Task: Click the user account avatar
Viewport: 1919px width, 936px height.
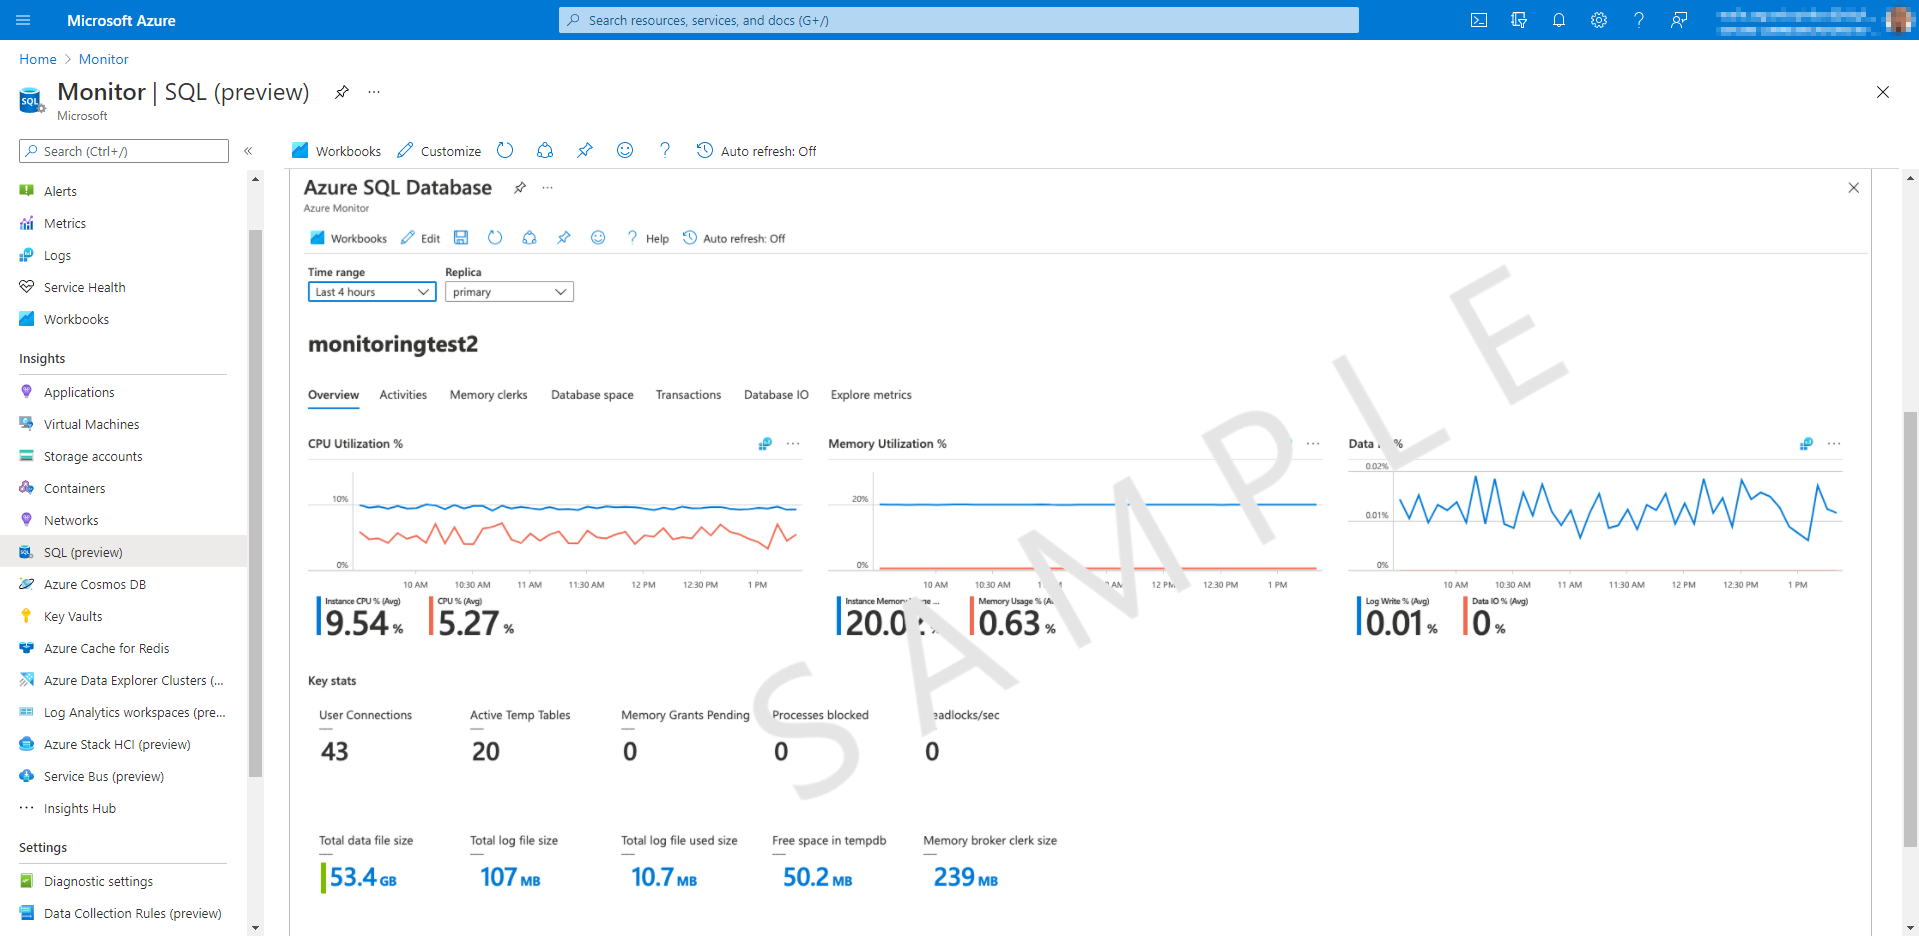Action: pos(1898,20)
